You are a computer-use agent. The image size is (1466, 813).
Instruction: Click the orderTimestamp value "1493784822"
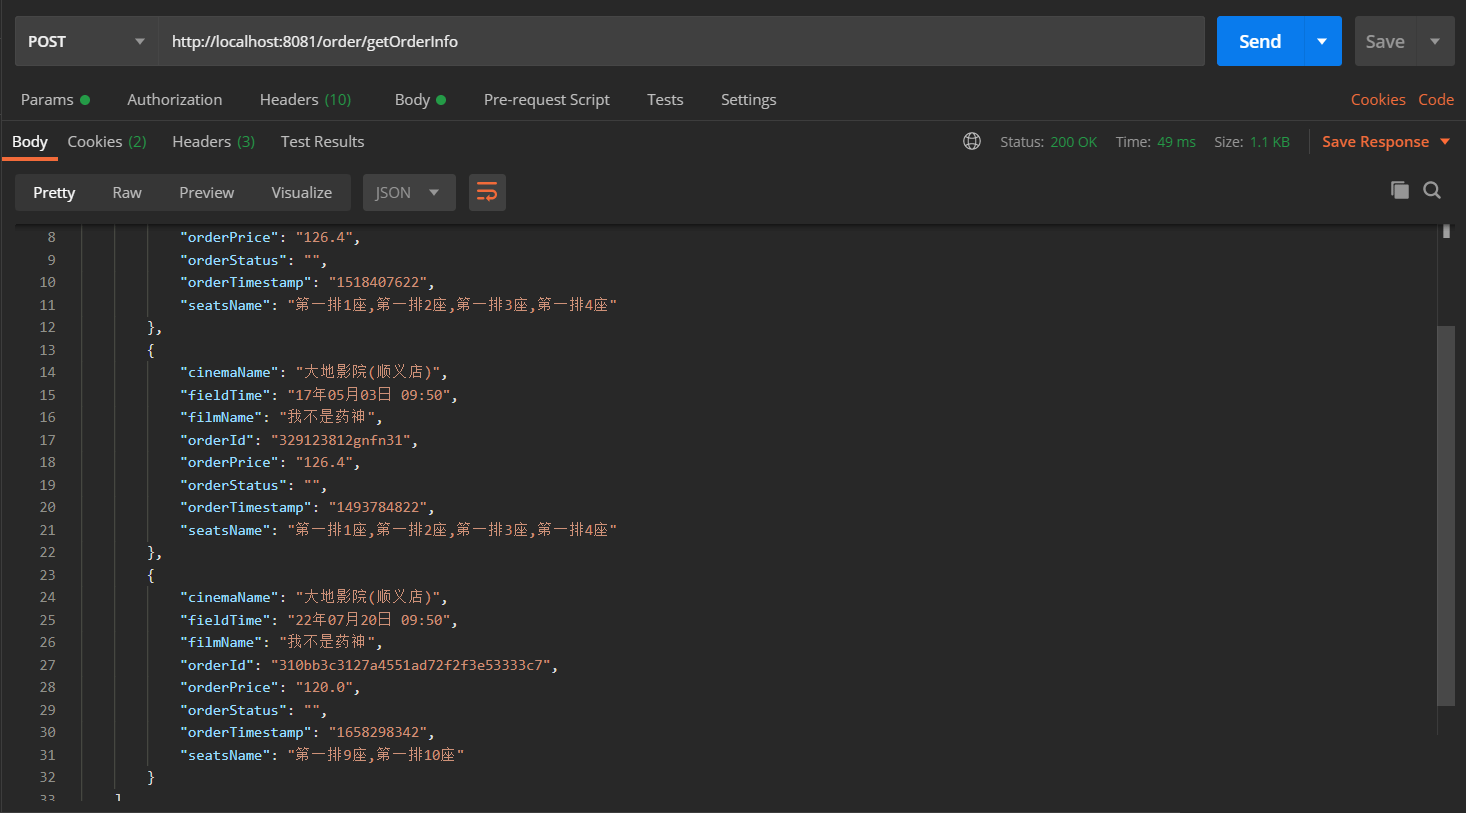click(x=378, y=507)
